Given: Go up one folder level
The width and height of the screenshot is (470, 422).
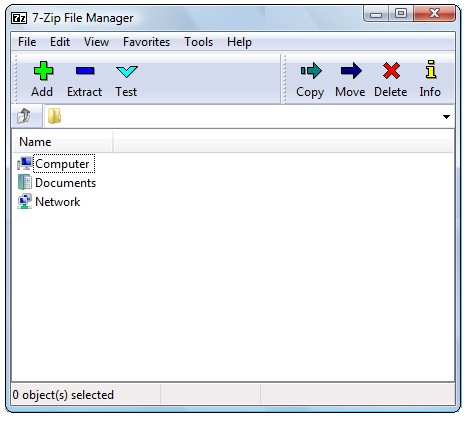Looking at the screenshot, I should point(24,116).
